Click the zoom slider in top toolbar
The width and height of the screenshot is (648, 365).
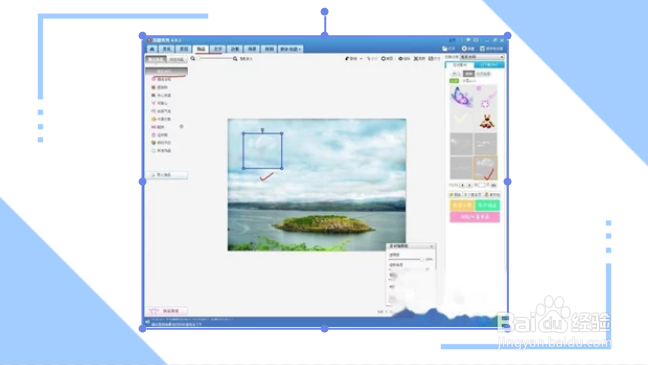(214, 59)
